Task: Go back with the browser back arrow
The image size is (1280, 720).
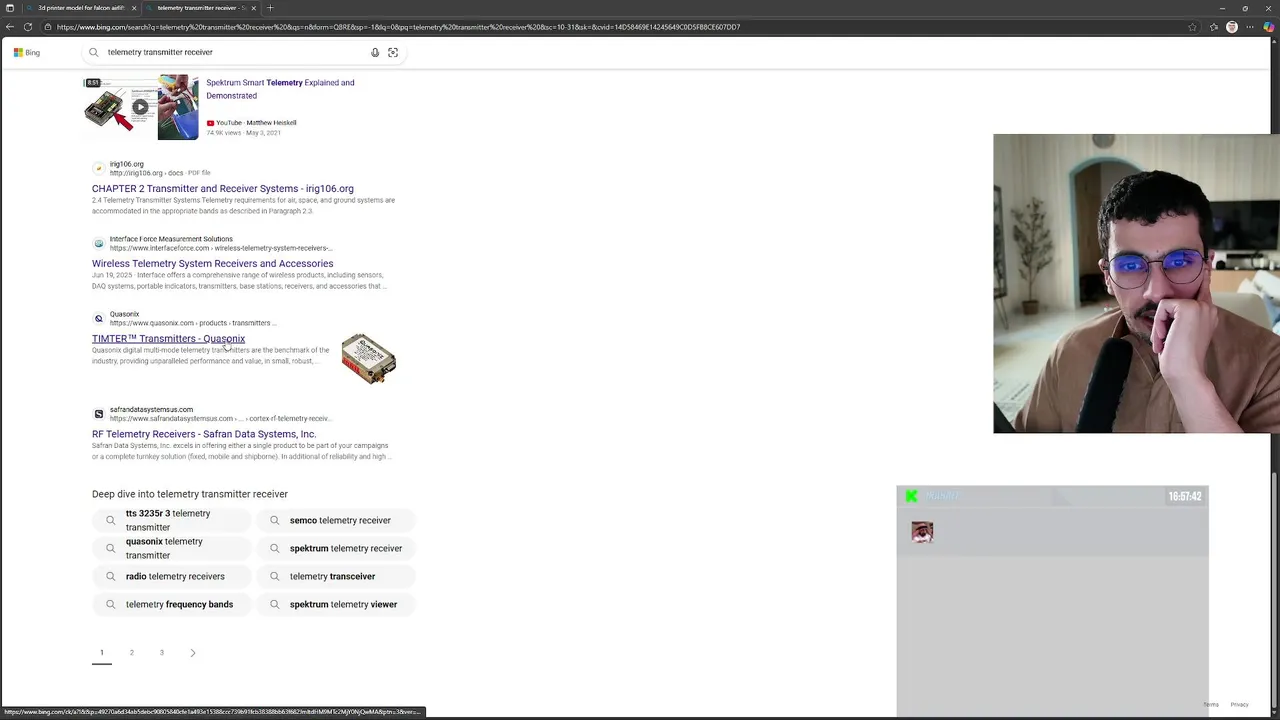Action: [10, 27]
